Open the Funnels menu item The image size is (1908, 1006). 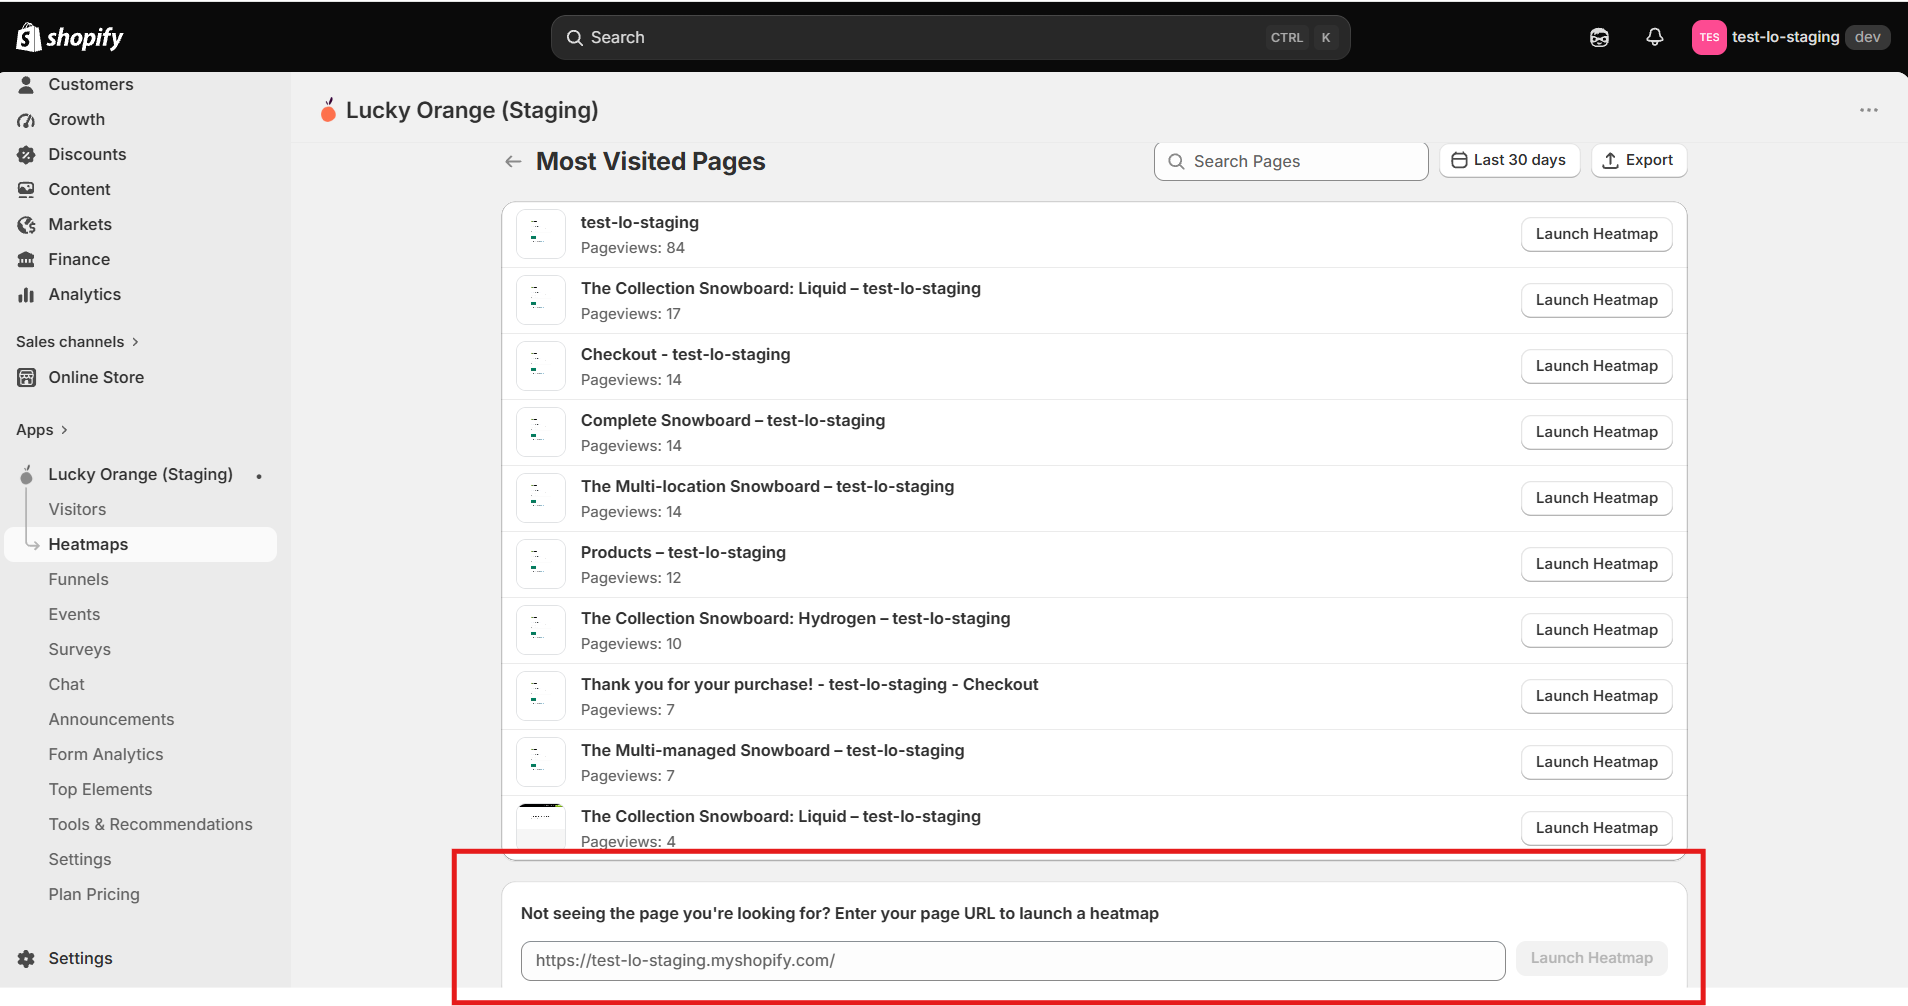coord(78,579)
